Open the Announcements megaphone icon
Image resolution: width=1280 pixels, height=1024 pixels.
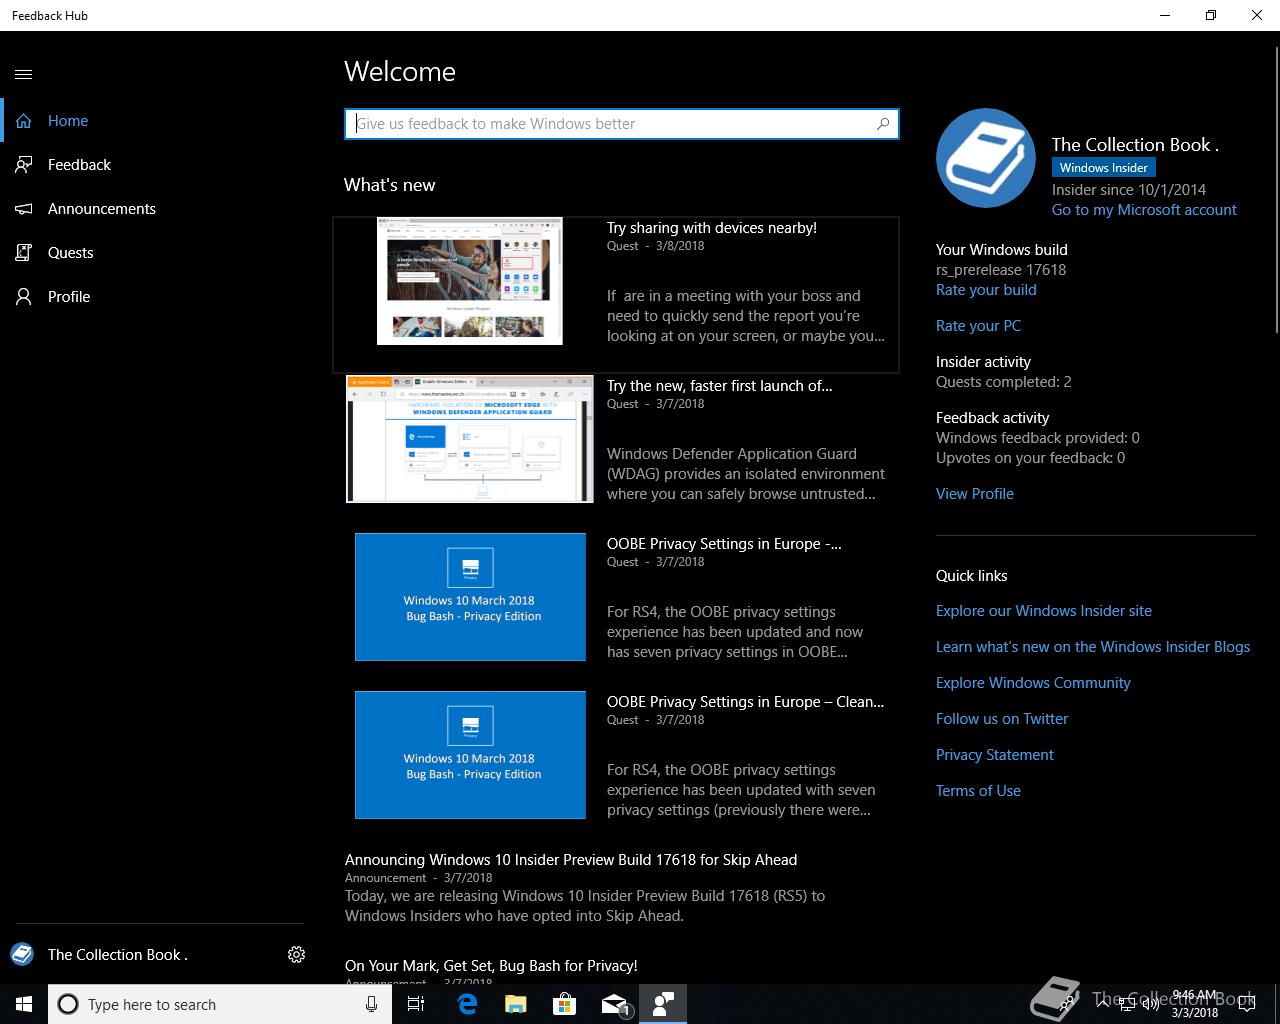point(24,209)
